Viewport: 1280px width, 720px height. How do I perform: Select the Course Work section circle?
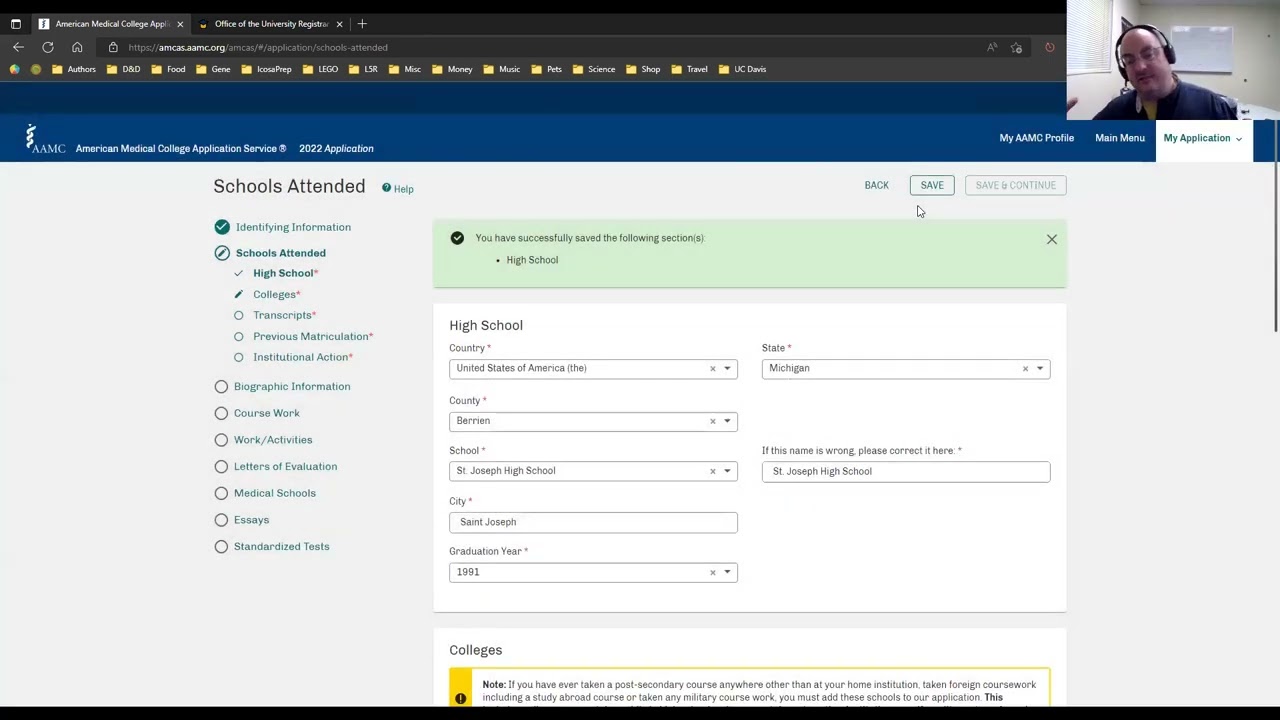click(221, 413)
